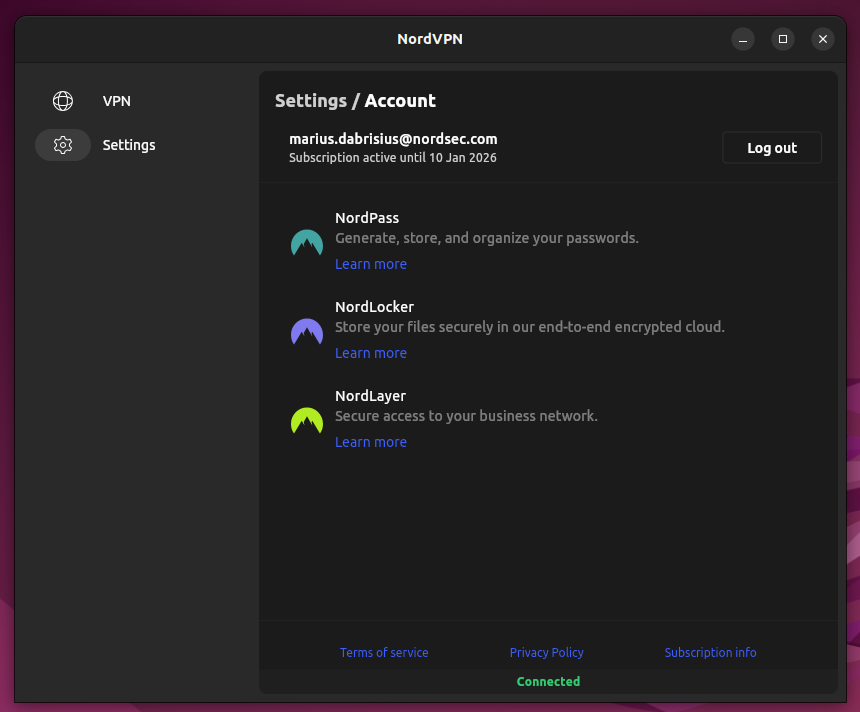Screen dimensions: 860x712
Task: Close the NordVPN window
Action: (822, 39)
